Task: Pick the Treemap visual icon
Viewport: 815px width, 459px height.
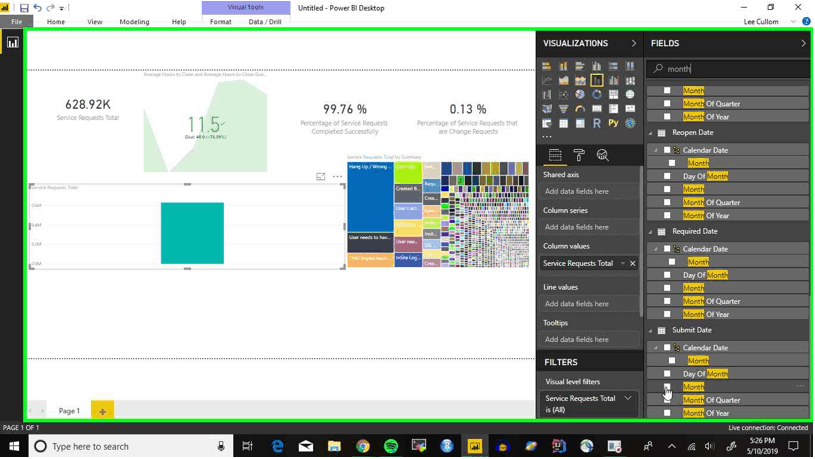Action: tap(613, 95)
